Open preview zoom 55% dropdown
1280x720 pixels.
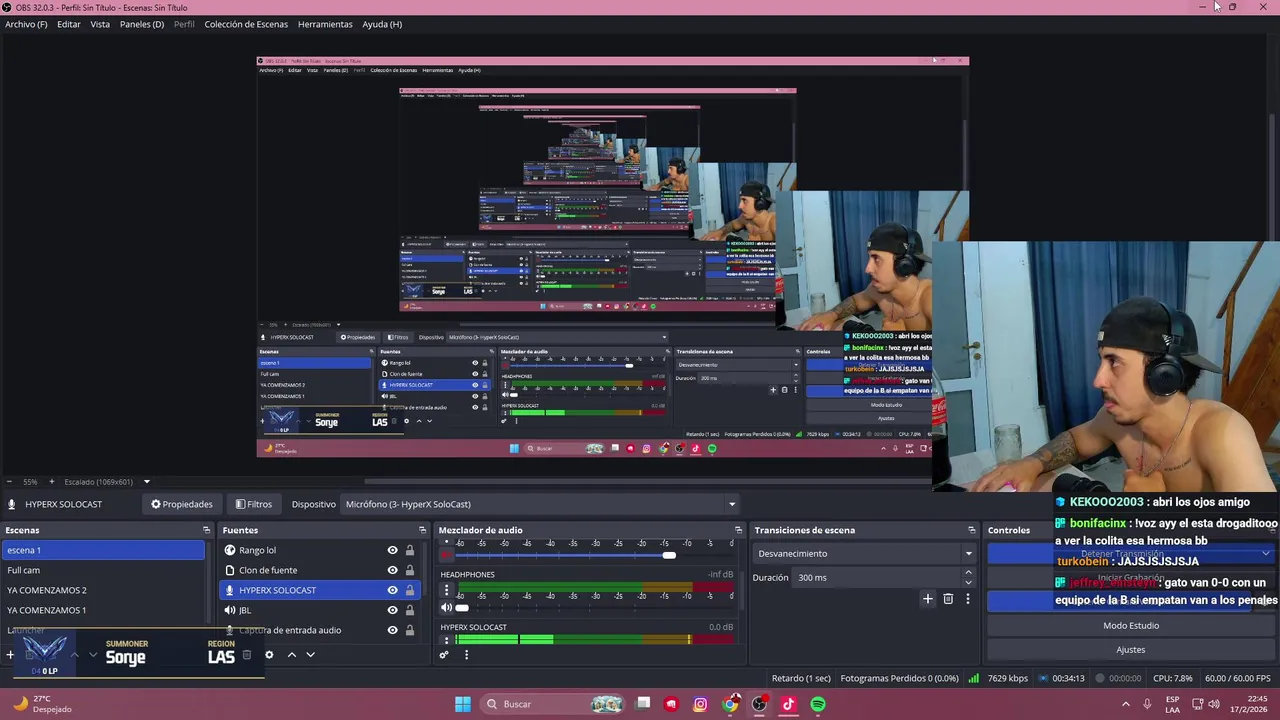(x=30, y=482)
